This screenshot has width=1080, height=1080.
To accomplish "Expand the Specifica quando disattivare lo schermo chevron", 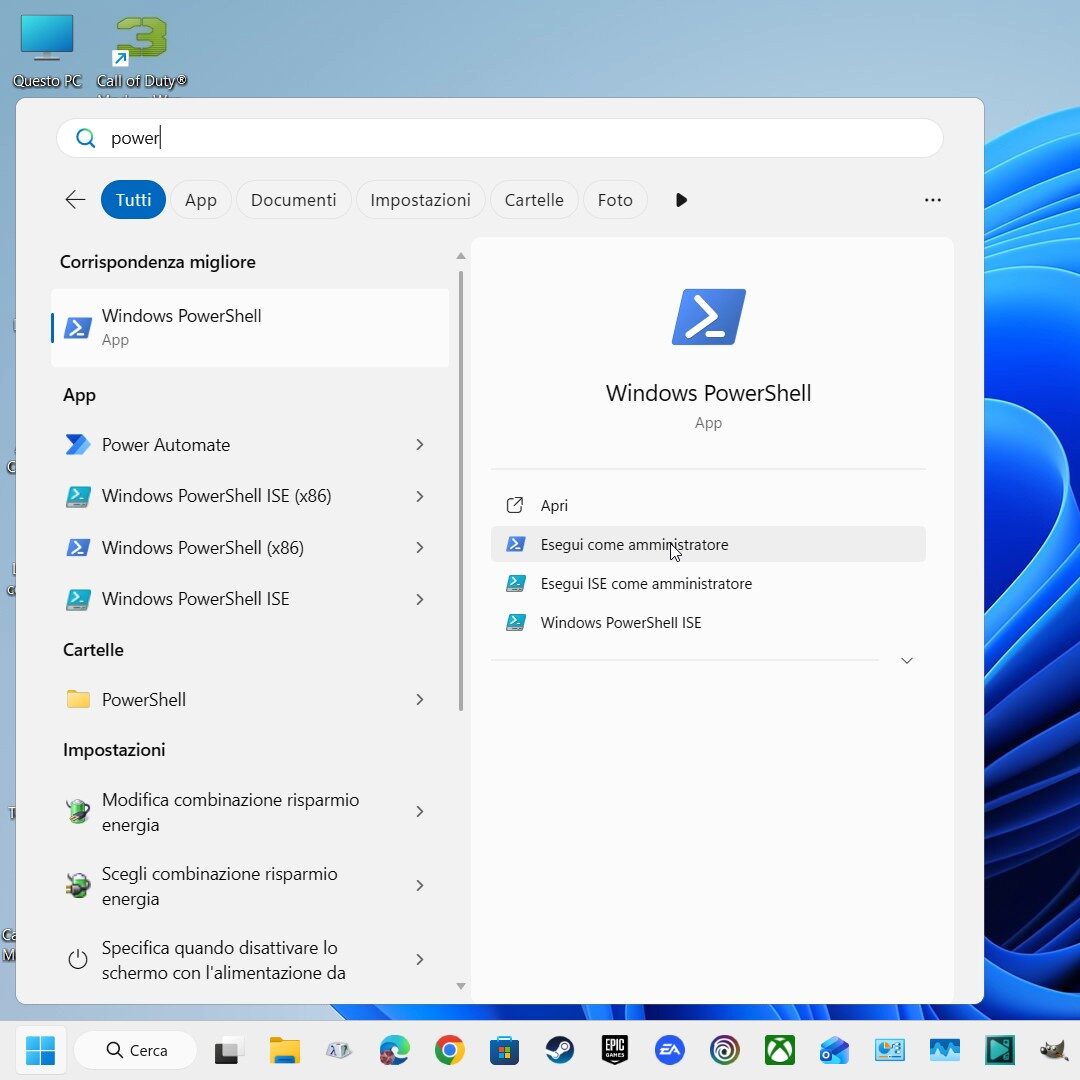I will point(419,959).
